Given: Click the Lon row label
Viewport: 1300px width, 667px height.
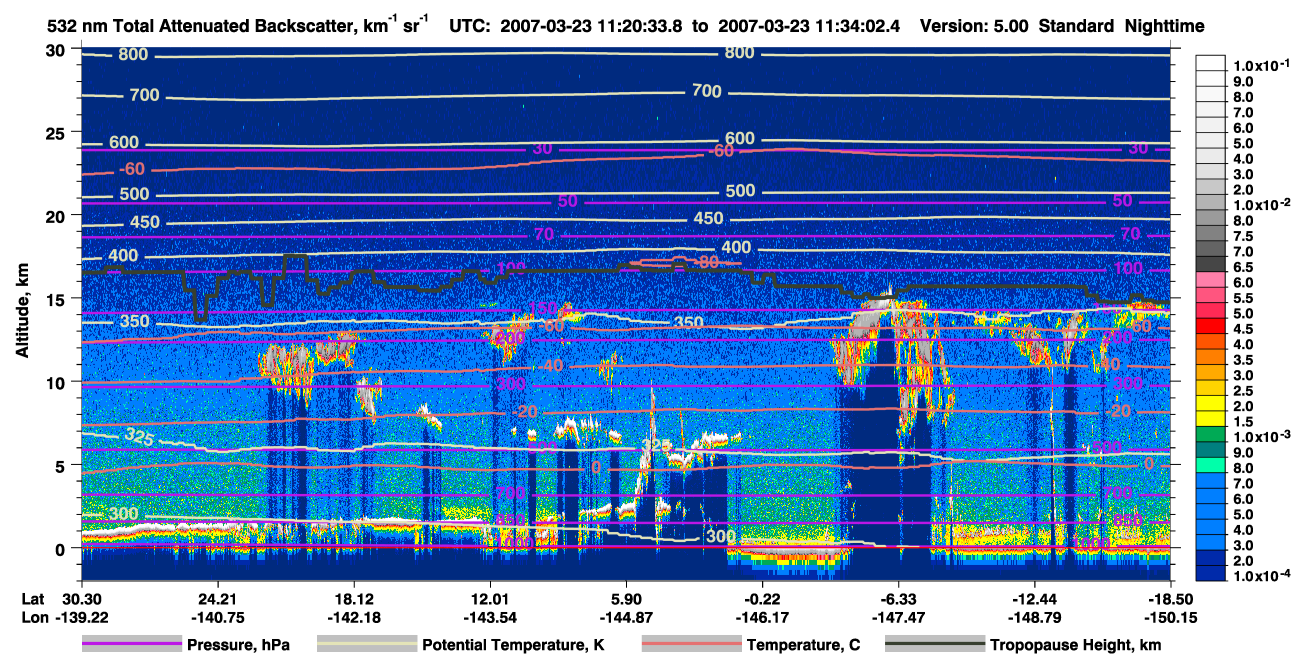Looking at the screenshot, I should (34, 618).
